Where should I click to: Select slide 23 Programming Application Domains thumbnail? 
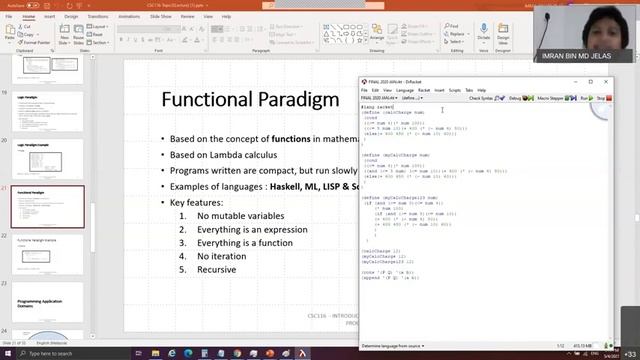coord(48,302)
